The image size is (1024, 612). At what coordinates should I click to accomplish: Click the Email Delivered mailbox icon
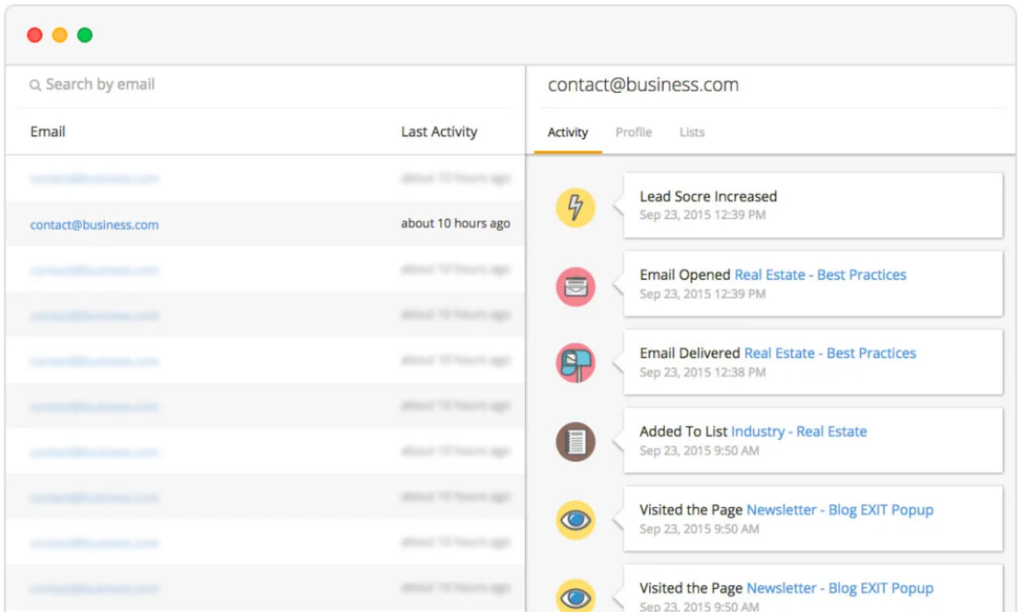575,363
